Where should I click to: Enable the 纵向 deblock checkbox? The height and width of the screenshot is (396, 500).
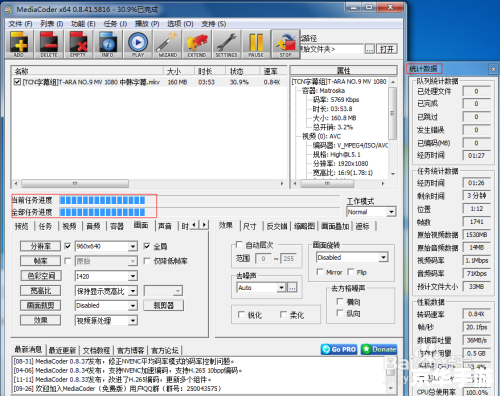point(340,313)
